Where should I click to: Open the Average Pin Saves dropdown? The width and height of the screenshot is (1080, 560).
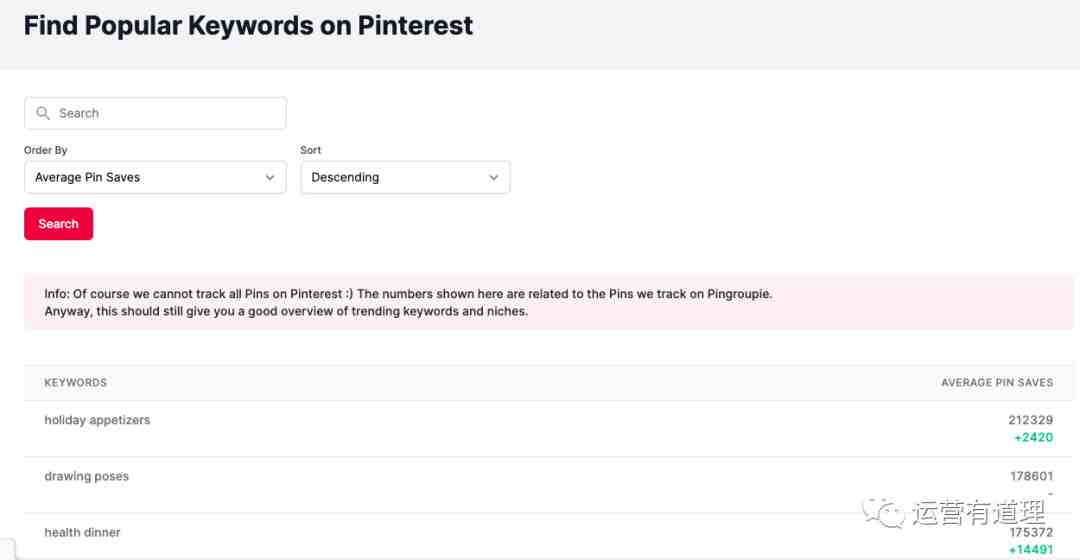(x=155, y=178)
